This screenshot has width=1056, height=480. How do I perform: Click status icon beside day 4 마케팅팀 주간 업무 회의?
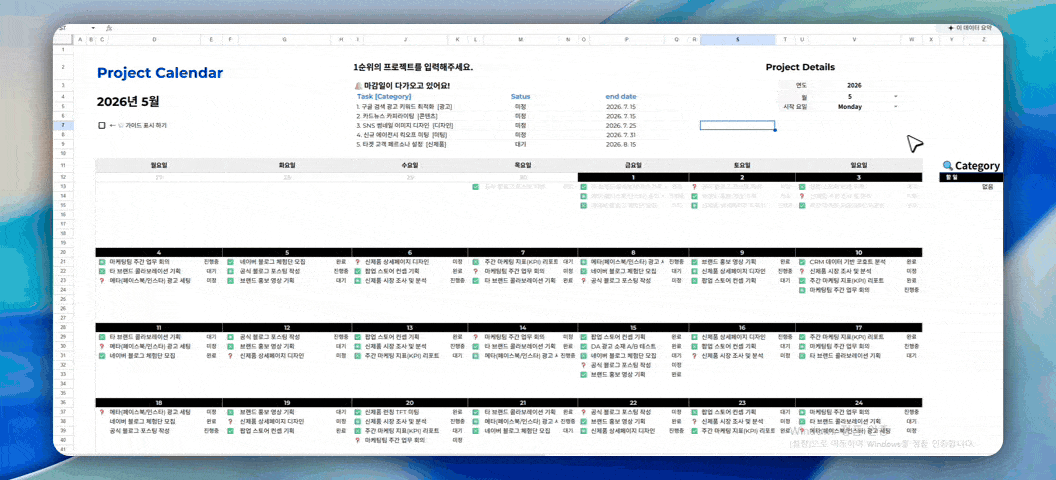point(102,261)
